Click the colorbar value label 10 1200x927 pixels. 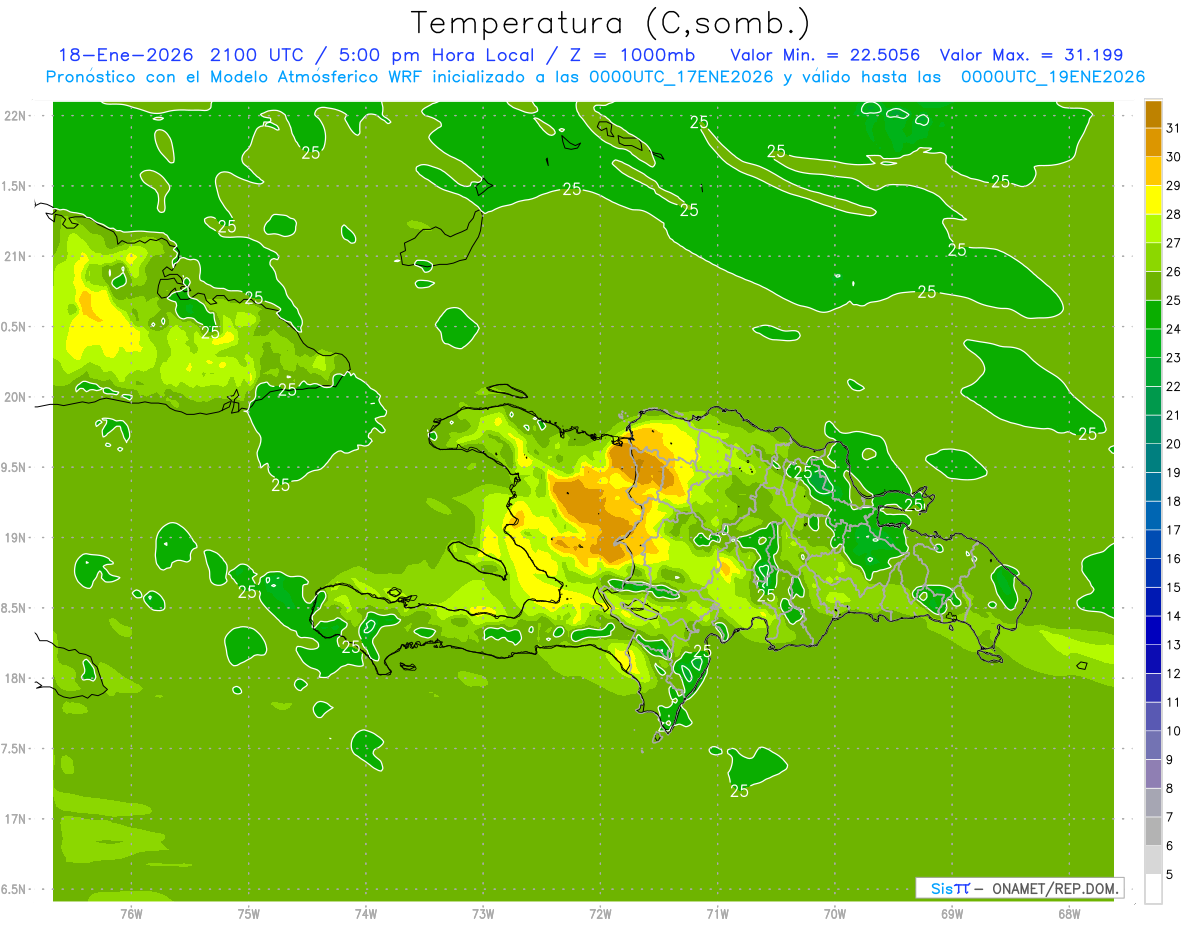(x=1173, y=731)
